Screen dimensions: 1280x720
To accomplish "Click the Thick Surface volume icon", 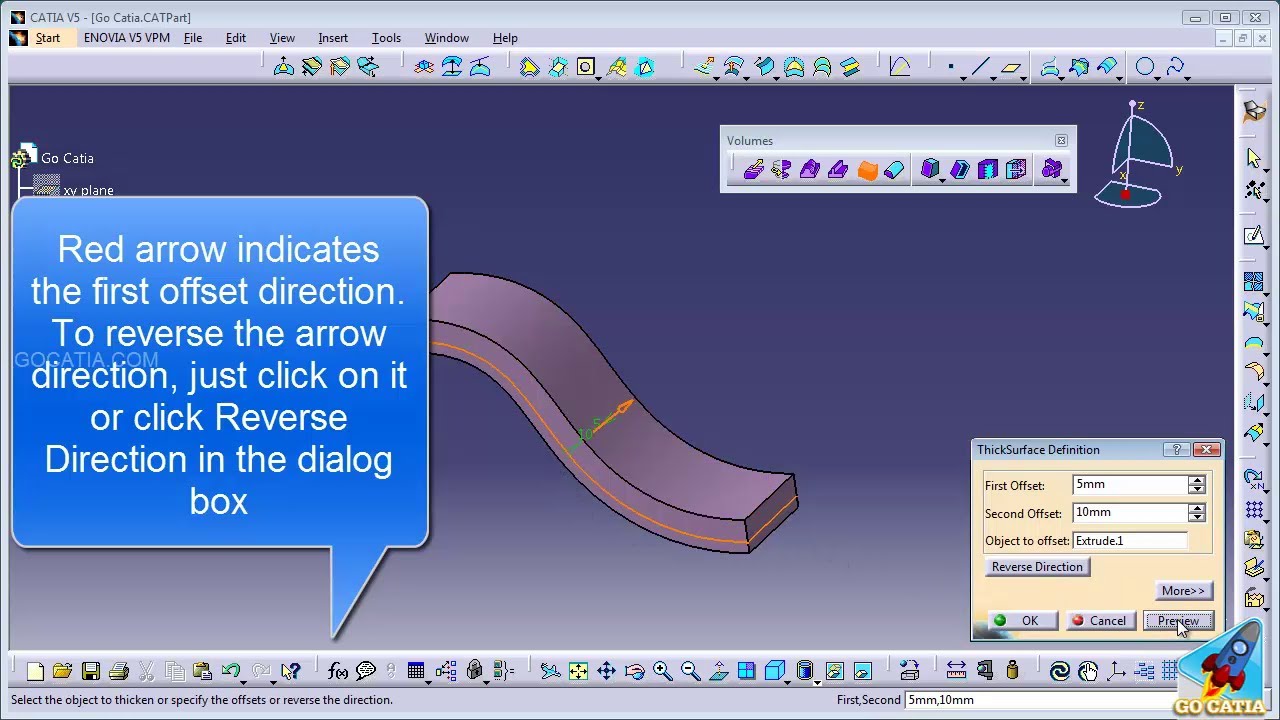I will [x=867, y=170].
